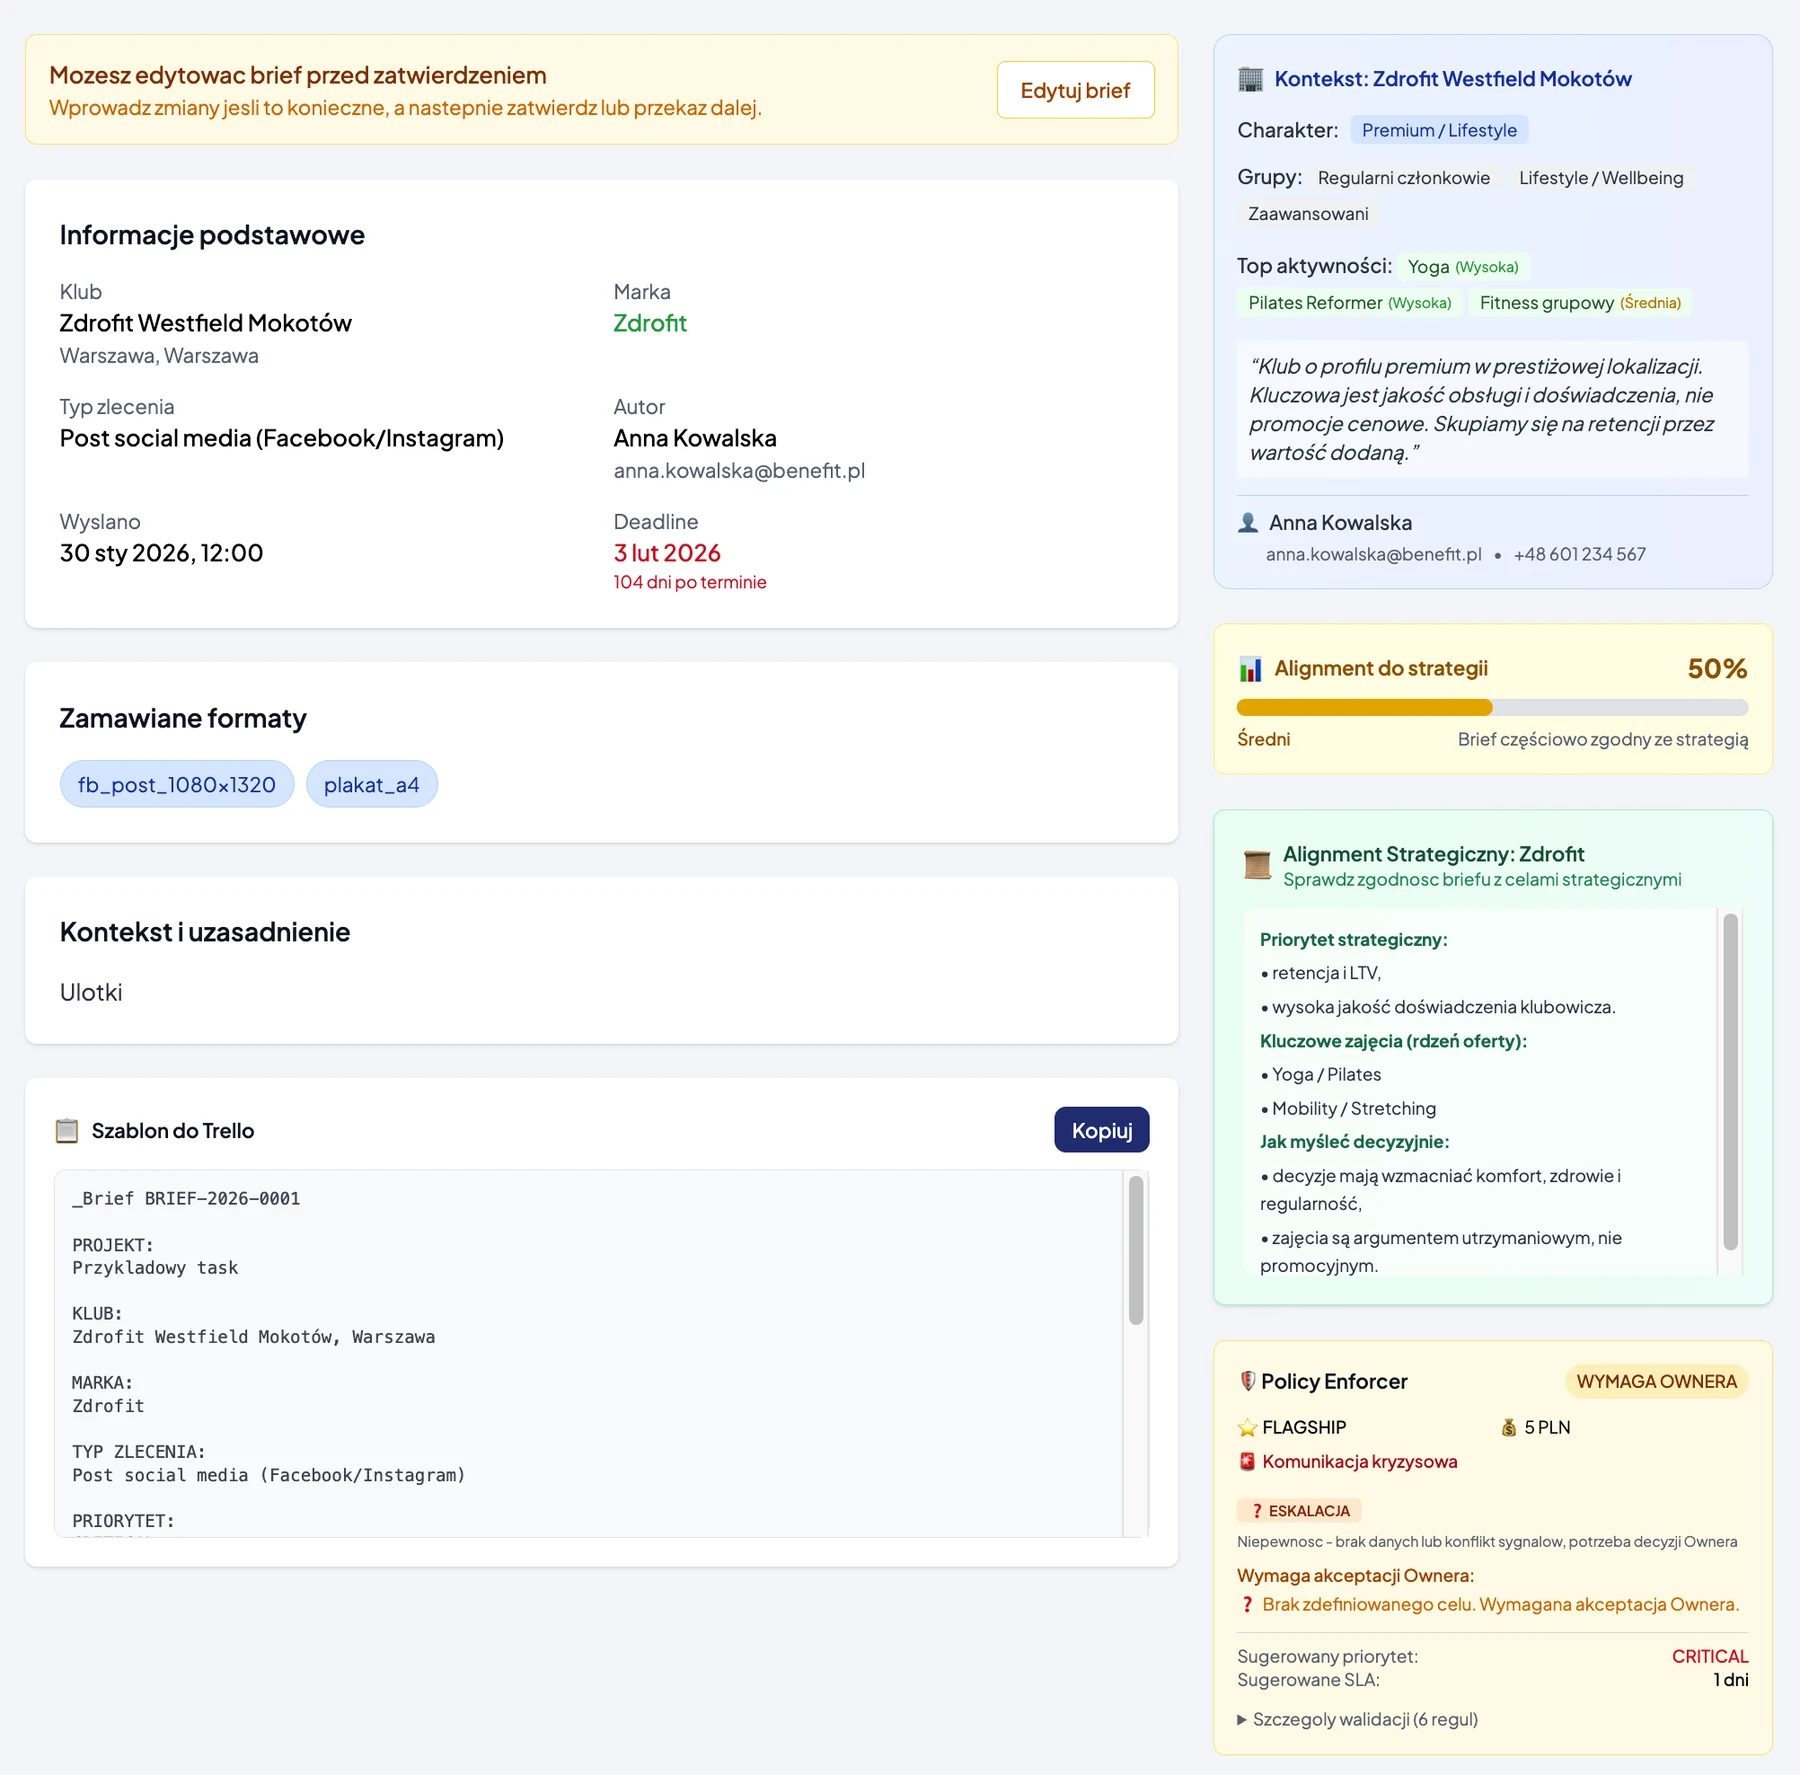Click the money bag icon next to 5 PLN
Image resolution: width=1800 pixels, height=1775 pixels.
(x=1509, y=1427)
